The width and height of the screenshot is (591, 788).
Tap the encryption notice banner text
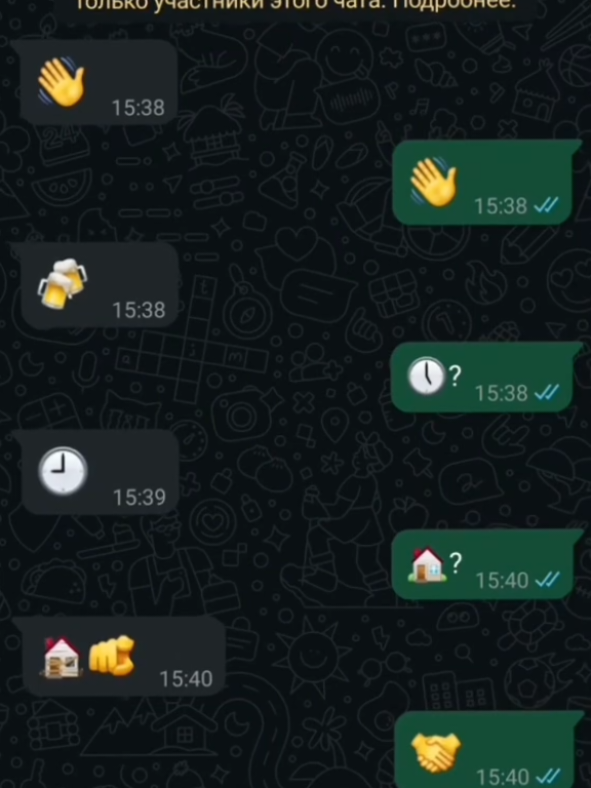[x=296, y=6]
